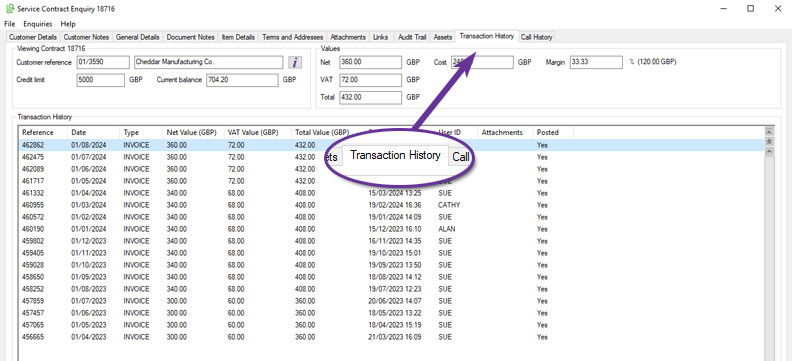Click the Customer reference field 01/3590

[103, 63]
